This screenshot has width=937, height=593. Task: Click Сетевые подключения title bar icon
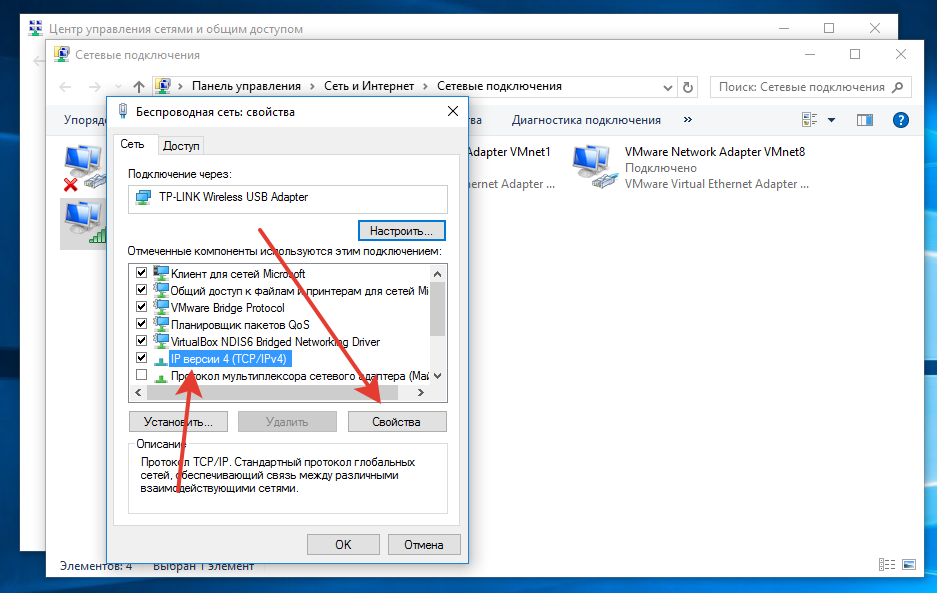click(x=61, y=54)
